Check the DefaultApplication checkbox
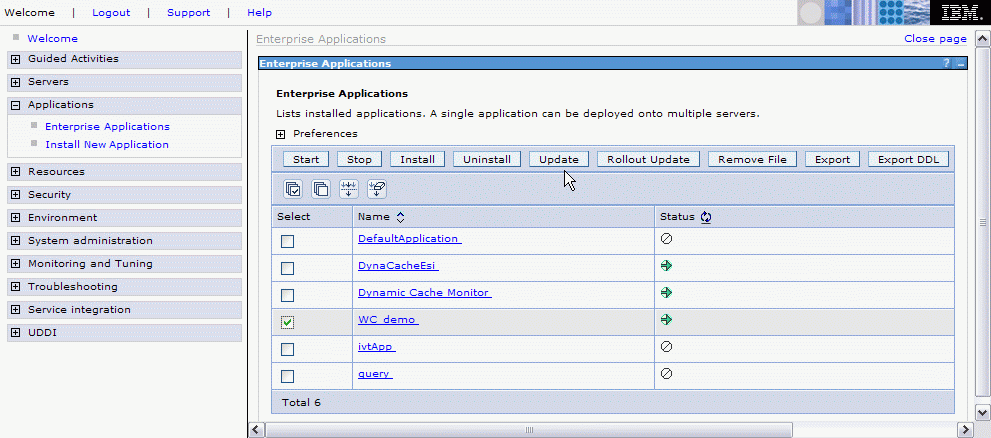 click(x=288, y=241)
